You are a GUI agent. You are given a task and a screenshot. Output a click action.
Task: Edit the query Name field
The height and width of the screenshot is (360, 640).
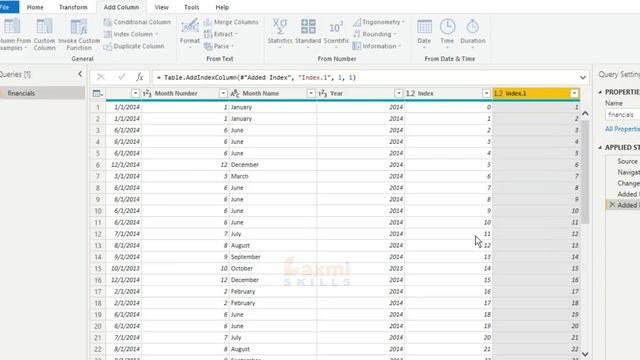click(622, 115)
